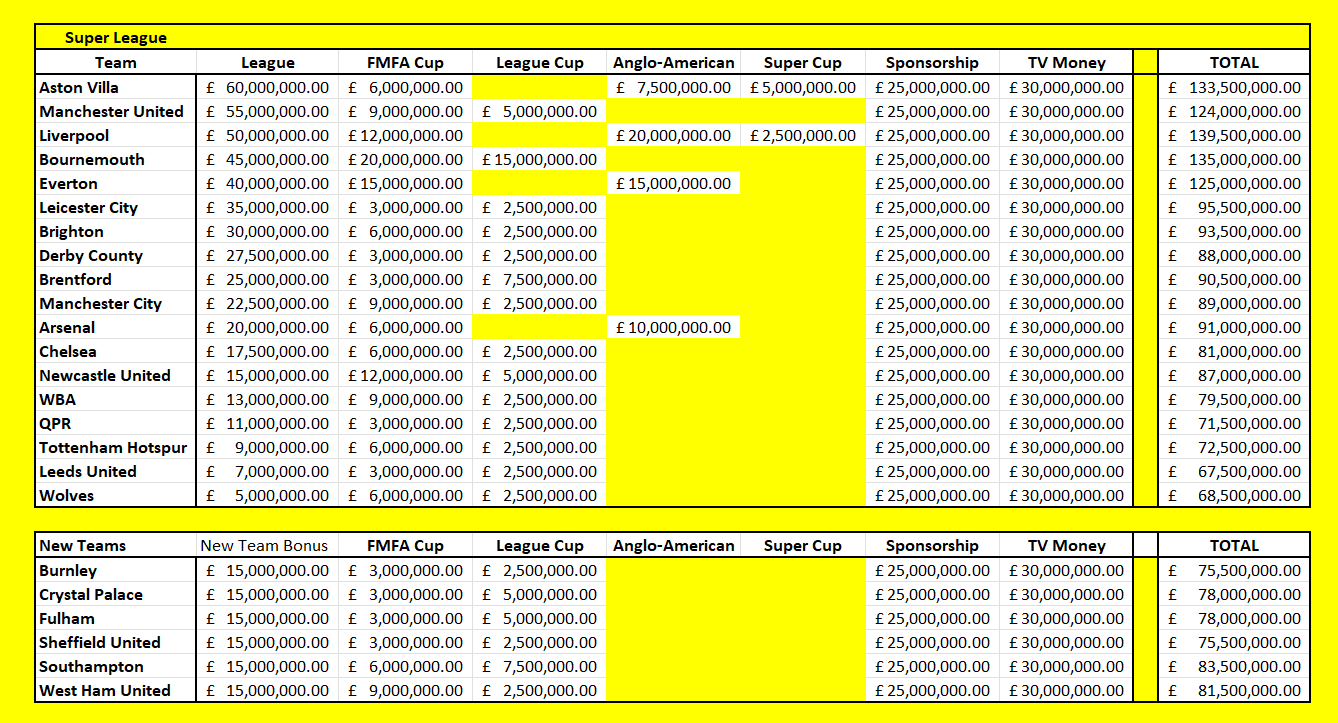
Task: Select Bournemouth's FMFA Cup £20,000,000.00 cell
Action: (x=405, y=159)
